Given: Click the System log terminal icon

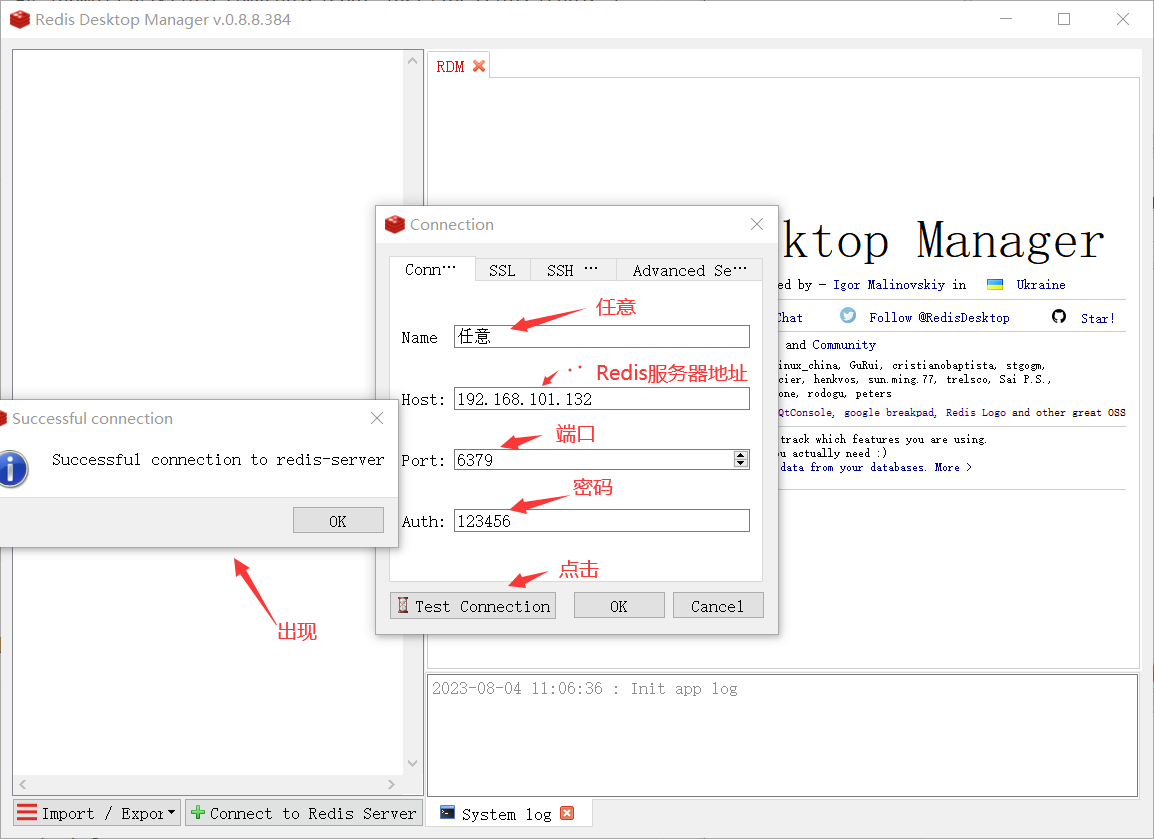Looking at the screenshot, I should pyautogui.click(x=447, y=813).
